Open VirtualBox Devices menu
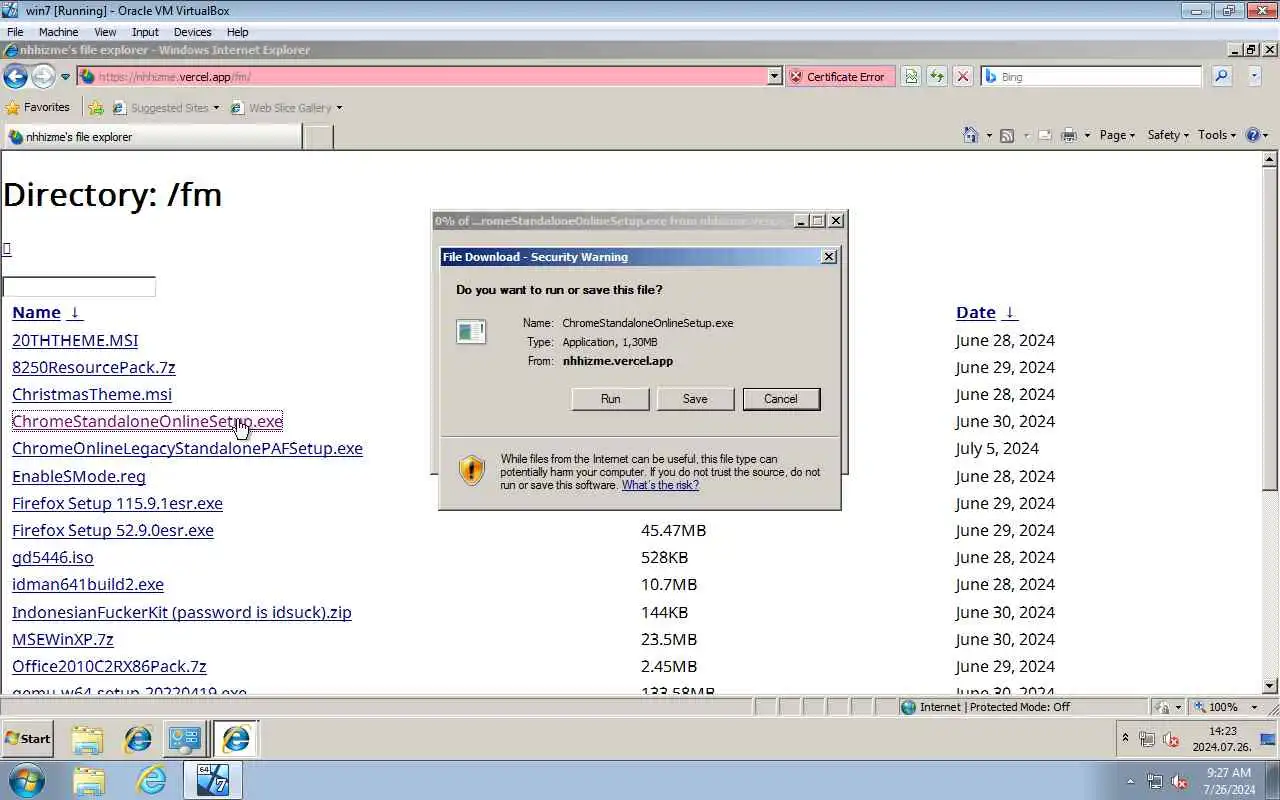1280x800 pixels. coord(192,32)
